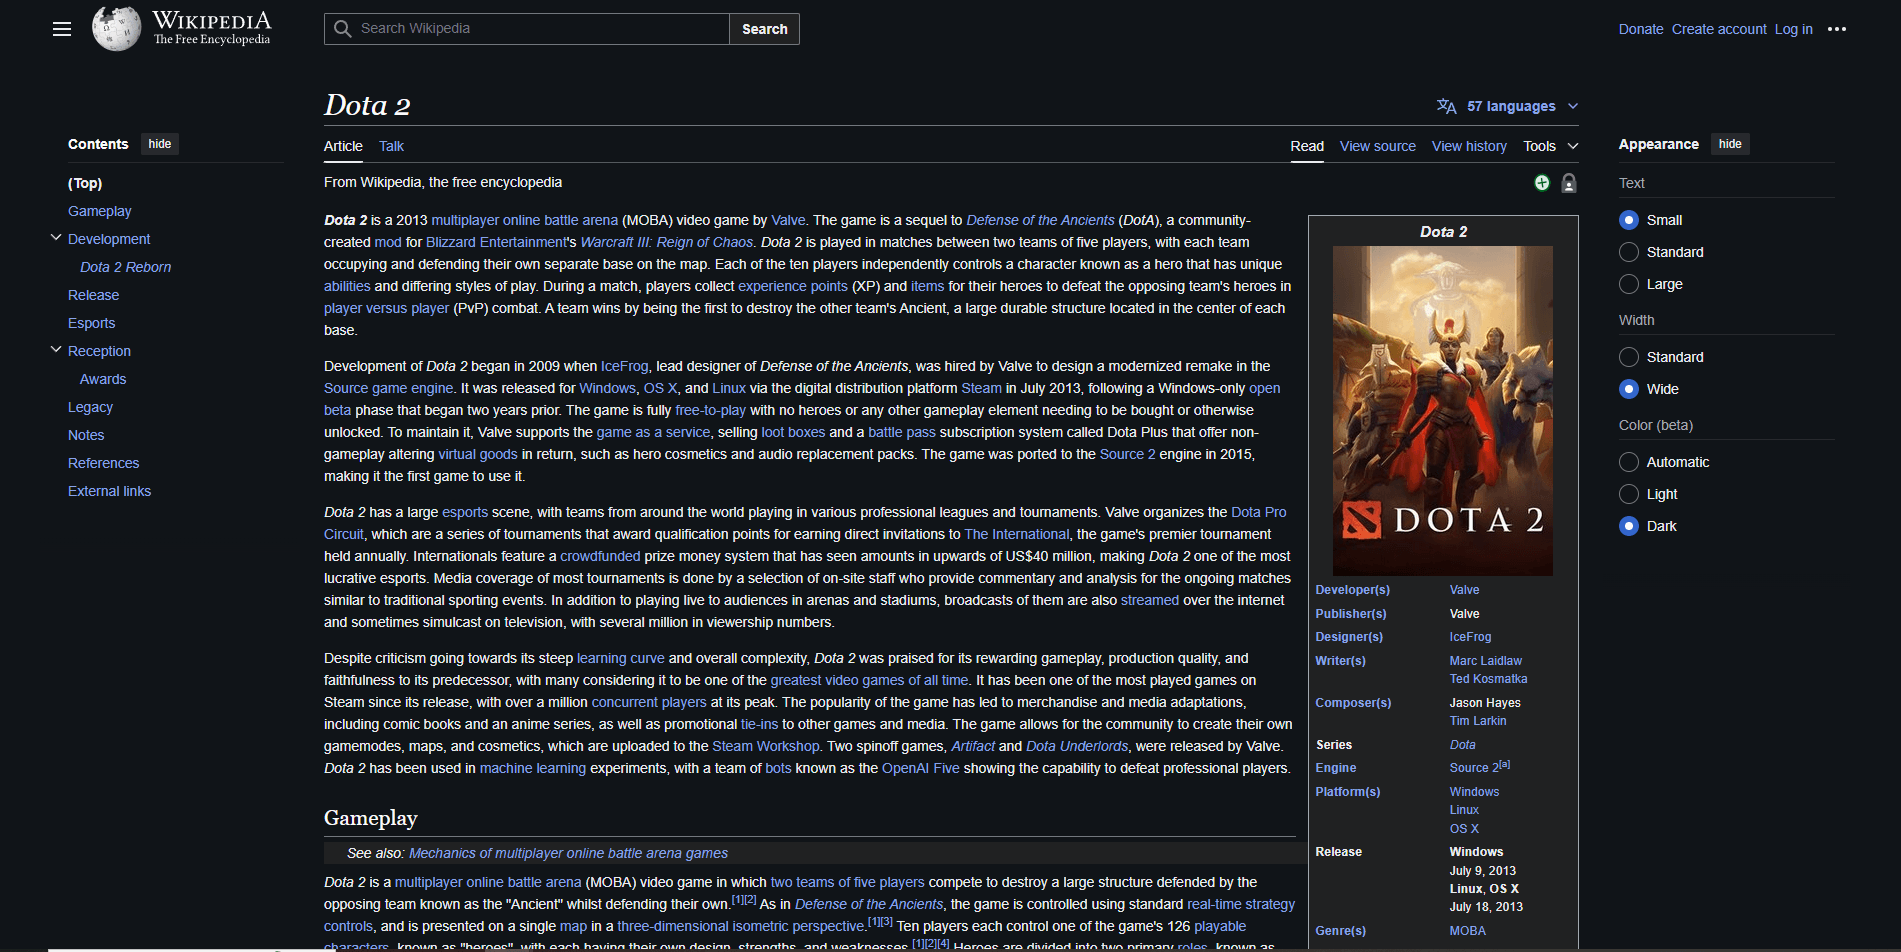1901x952 pixels.
Task: Collapse the Reception section in contents
Action: point(56,350)
